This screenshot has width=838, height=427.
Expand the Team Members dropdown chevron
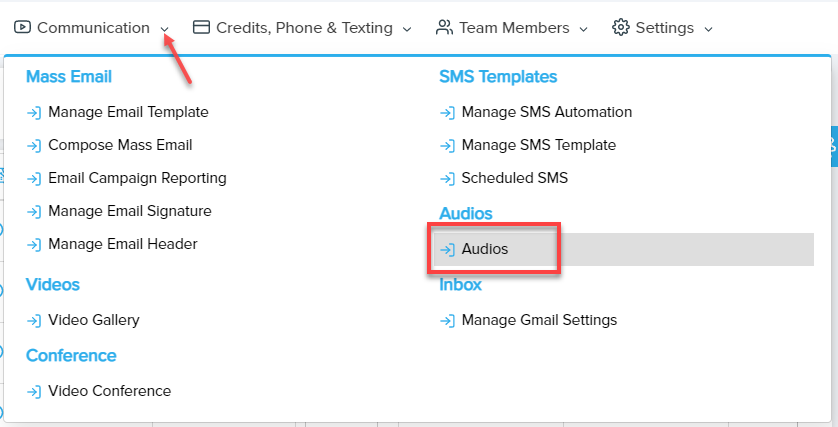tap(584, 30)
